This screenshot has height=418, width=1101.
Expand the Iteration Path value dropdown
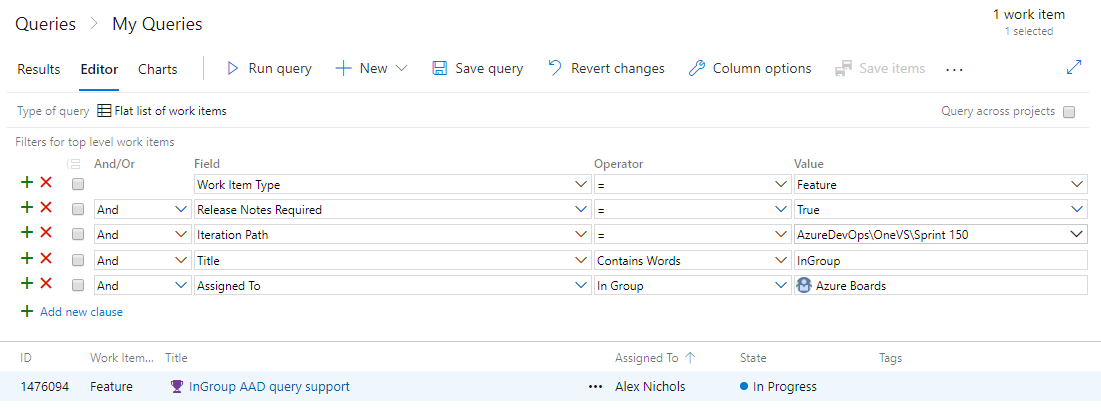point(1076,235)
